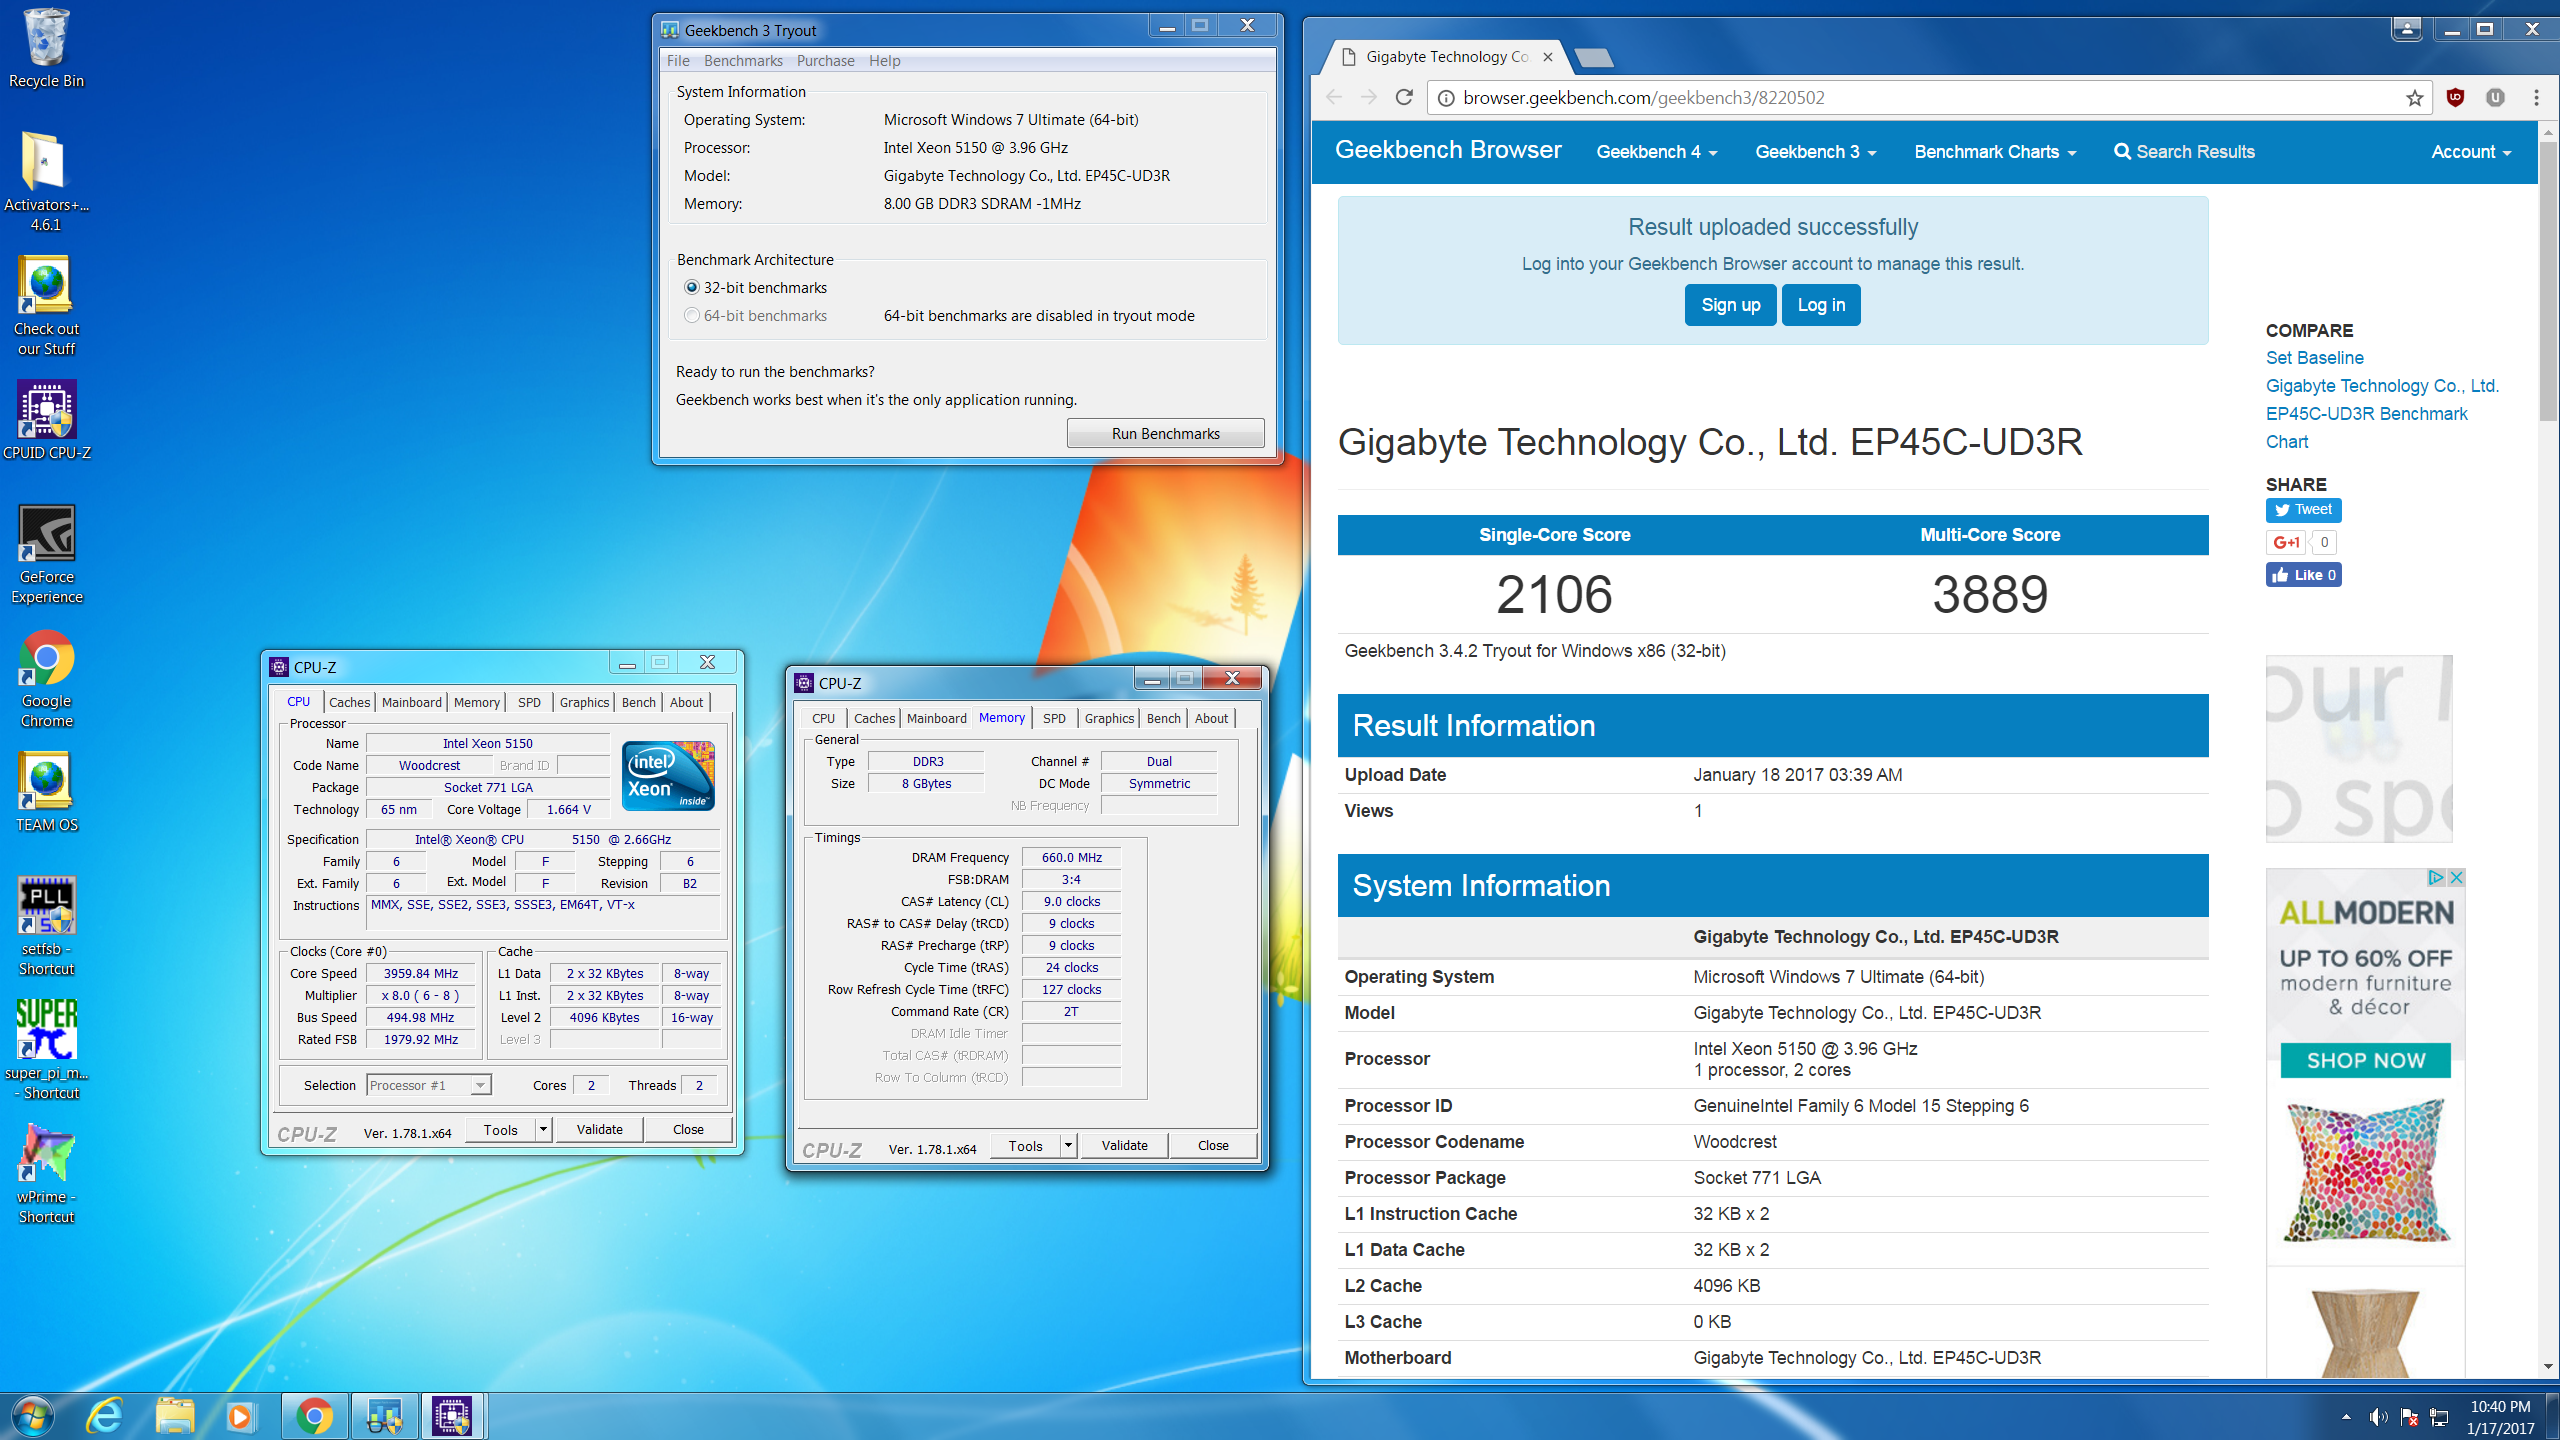Launch the wPrime shortcut icon

click(x=46, y=1175)
